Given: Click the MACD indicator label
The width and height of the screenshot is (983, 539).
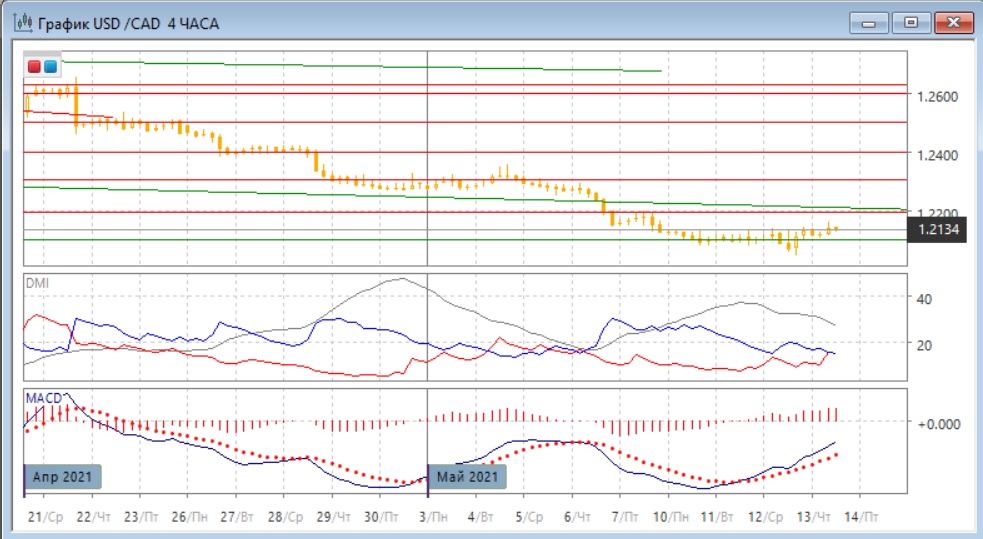Looking at the screenshot, I should (x=44, y=398).
